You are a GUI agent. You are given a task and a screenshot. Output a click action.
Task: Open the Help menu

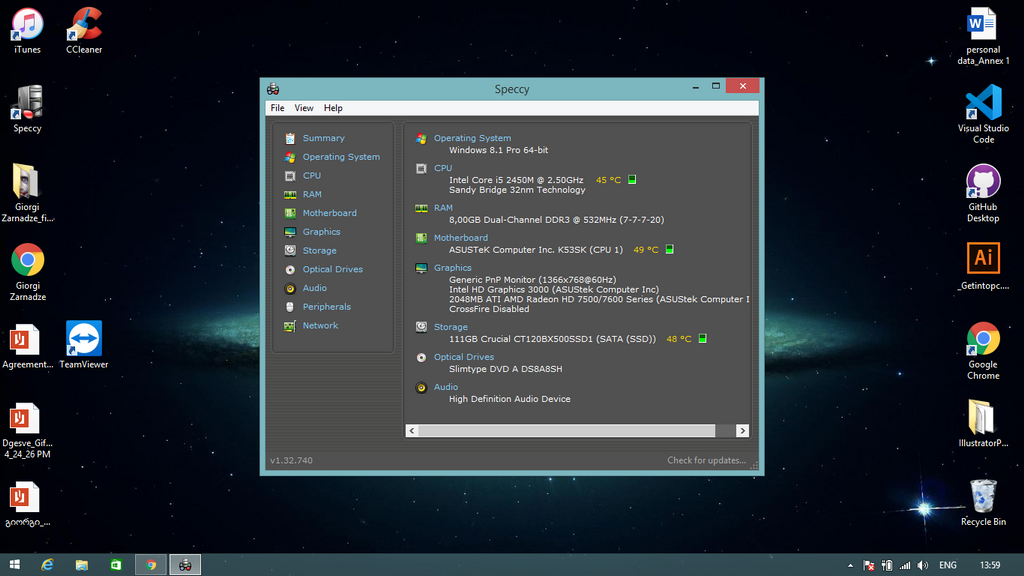pyautogui.click(x=333, y=108)
